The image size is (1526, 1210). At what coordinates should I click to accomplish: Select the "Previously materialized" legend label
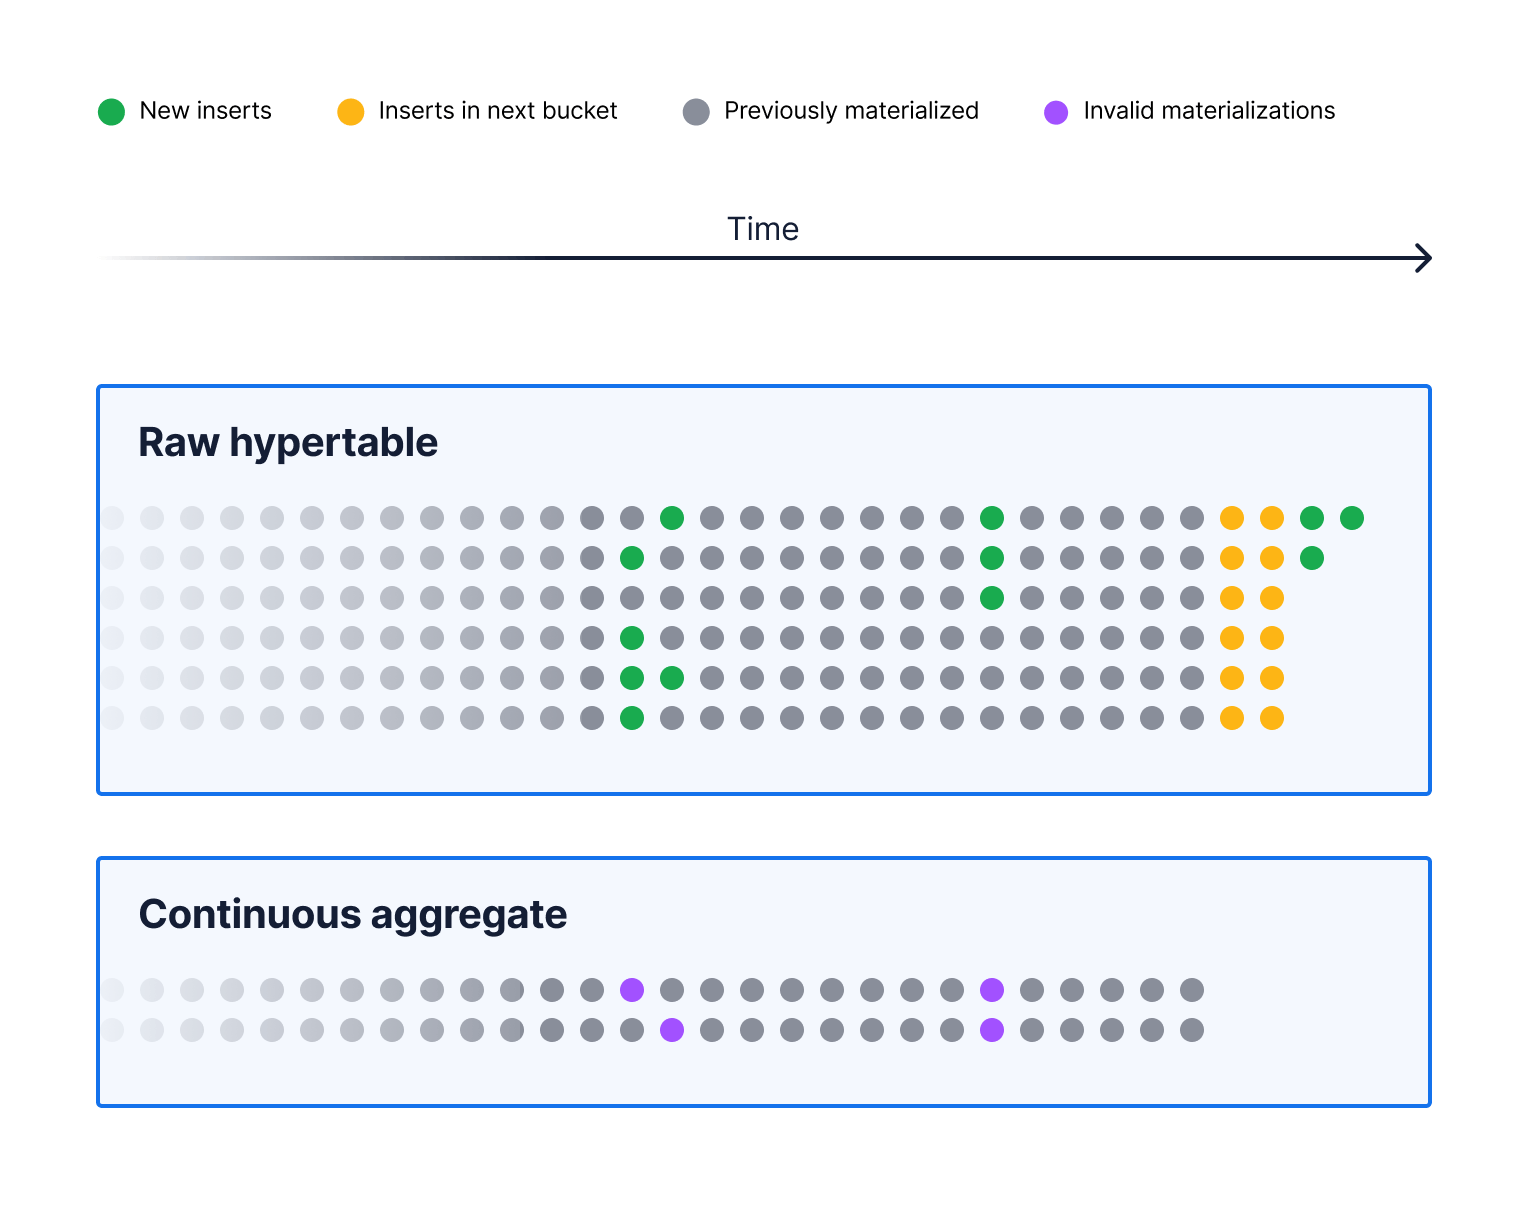[851, 111]
